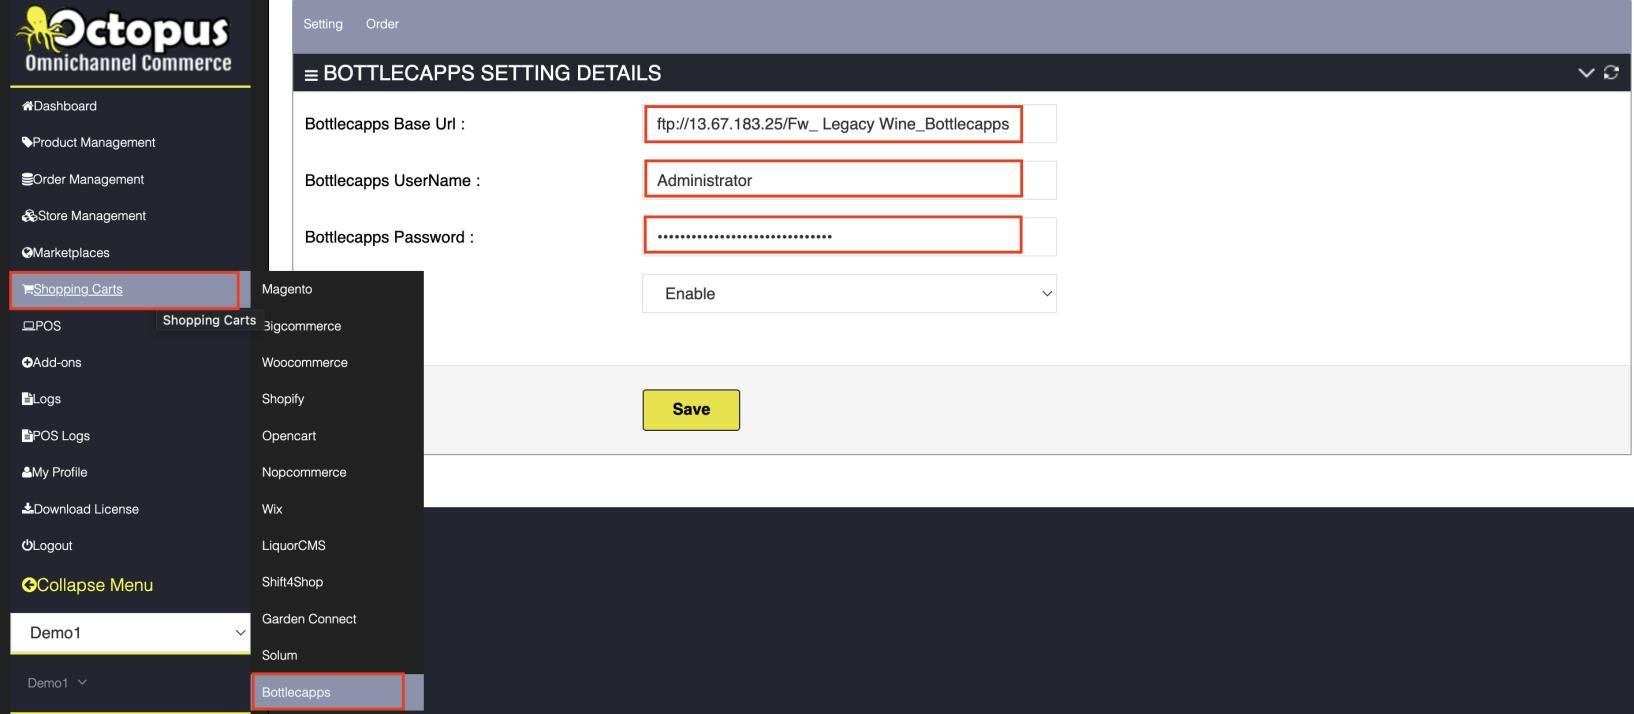The width and height of the screenshot is (1634, 714).
Task: Open the Dashboard link
Action: (x=65, y=106)
